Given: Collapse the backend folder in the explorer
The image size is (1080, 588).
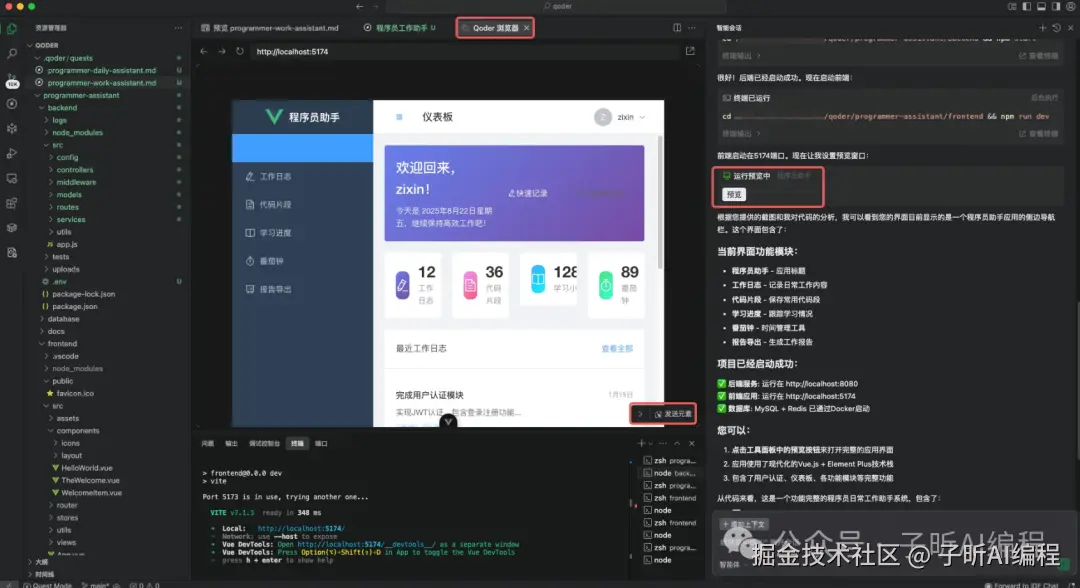Looking at the screenshot, I should [x=60, y=107].
